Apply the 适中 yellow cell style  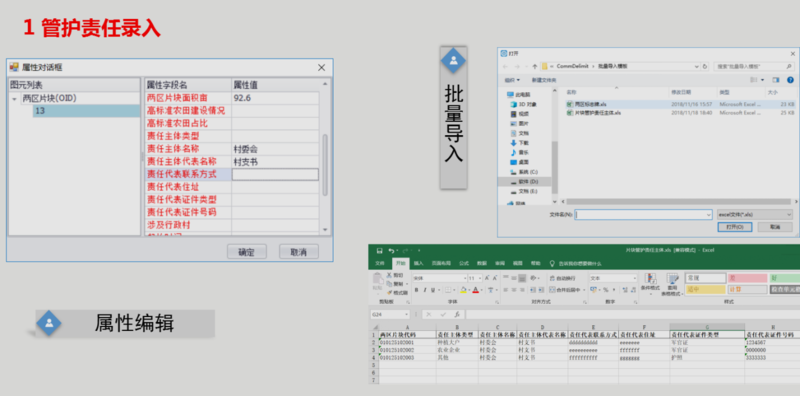706,289
